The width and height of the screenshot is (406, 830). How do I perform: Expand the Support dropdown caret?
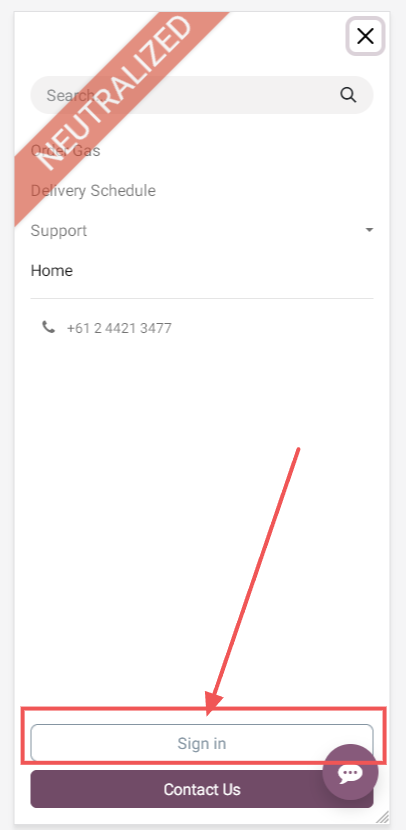point(369,230)
